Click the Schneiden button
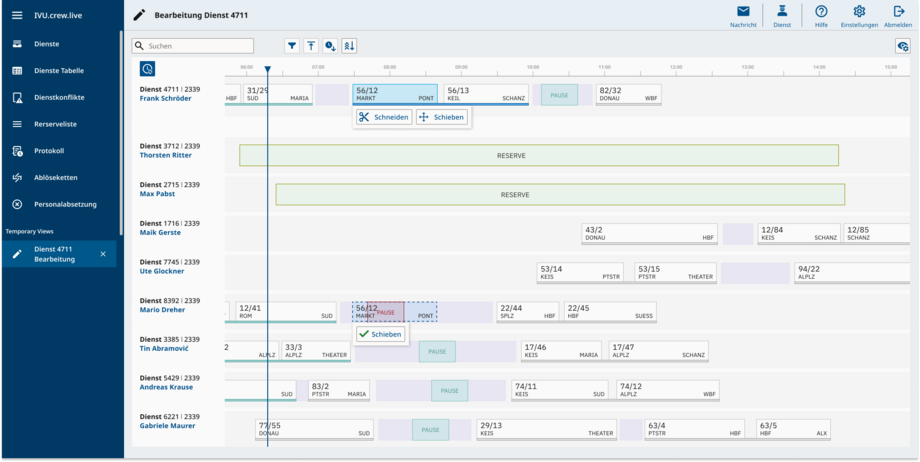 tap(383, 117)
